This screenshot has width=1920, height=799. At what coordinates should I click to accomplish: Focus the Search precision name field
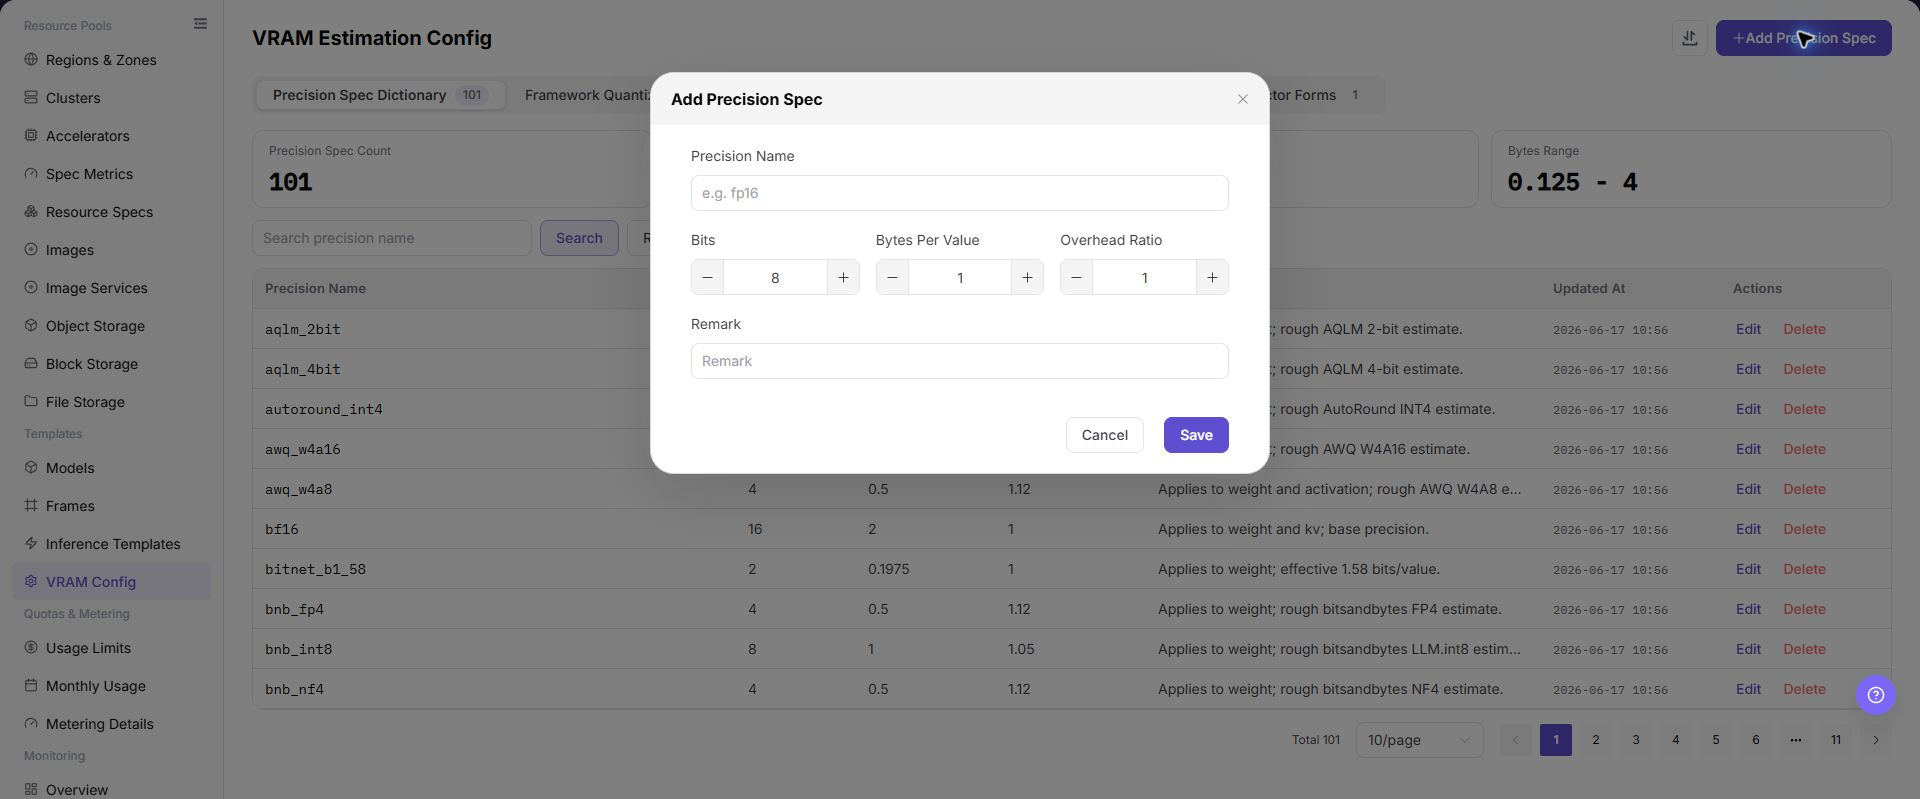[x=391, y=238]
